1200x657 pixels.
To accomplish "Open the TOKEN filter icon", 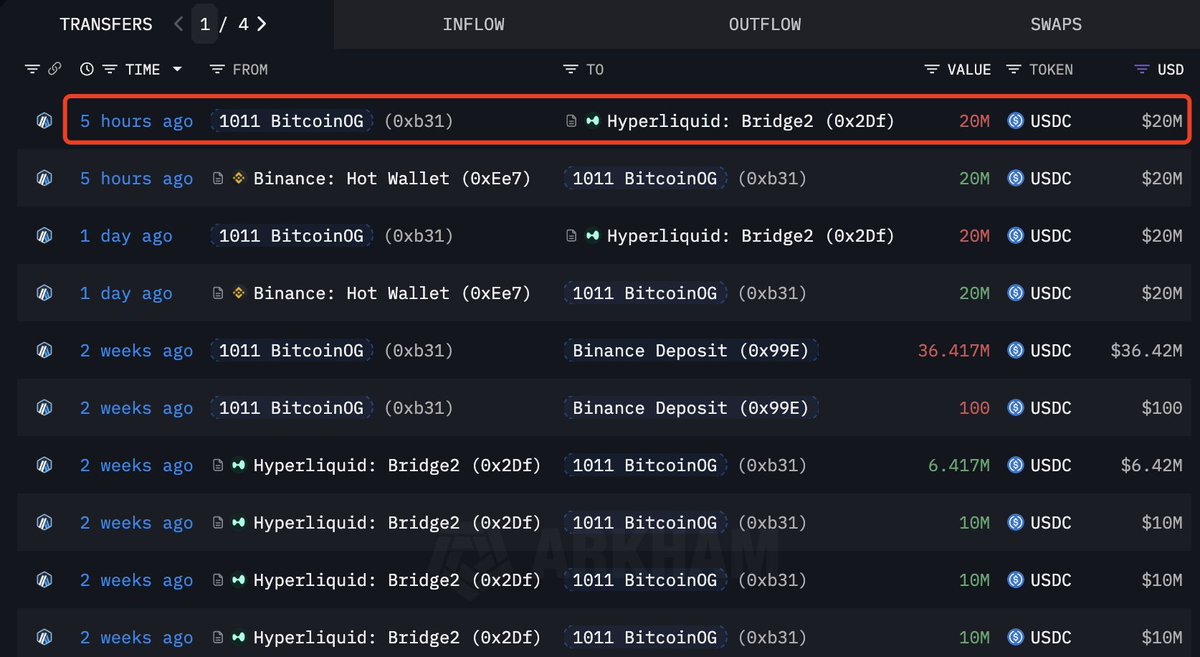I will click(x=1014, y=69).
